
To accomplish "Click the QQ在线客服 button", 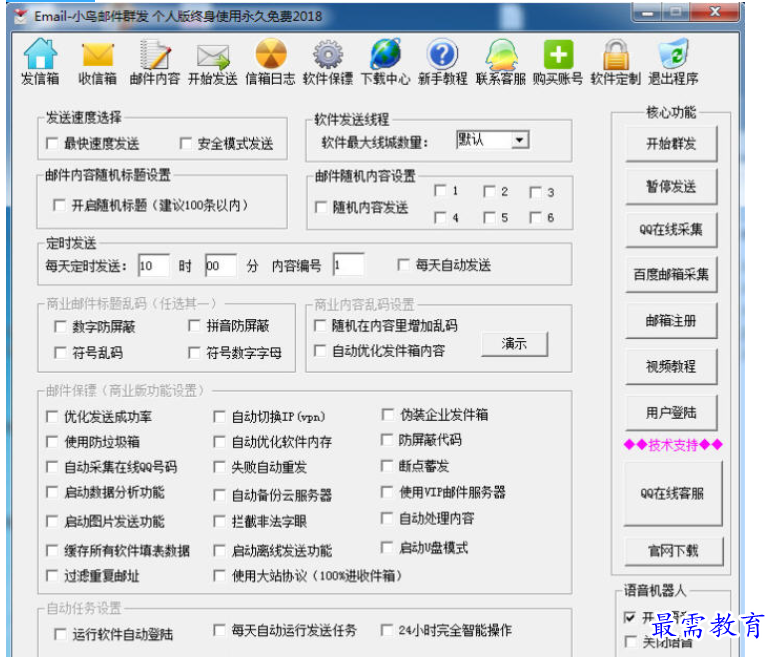I will point(673,493).
